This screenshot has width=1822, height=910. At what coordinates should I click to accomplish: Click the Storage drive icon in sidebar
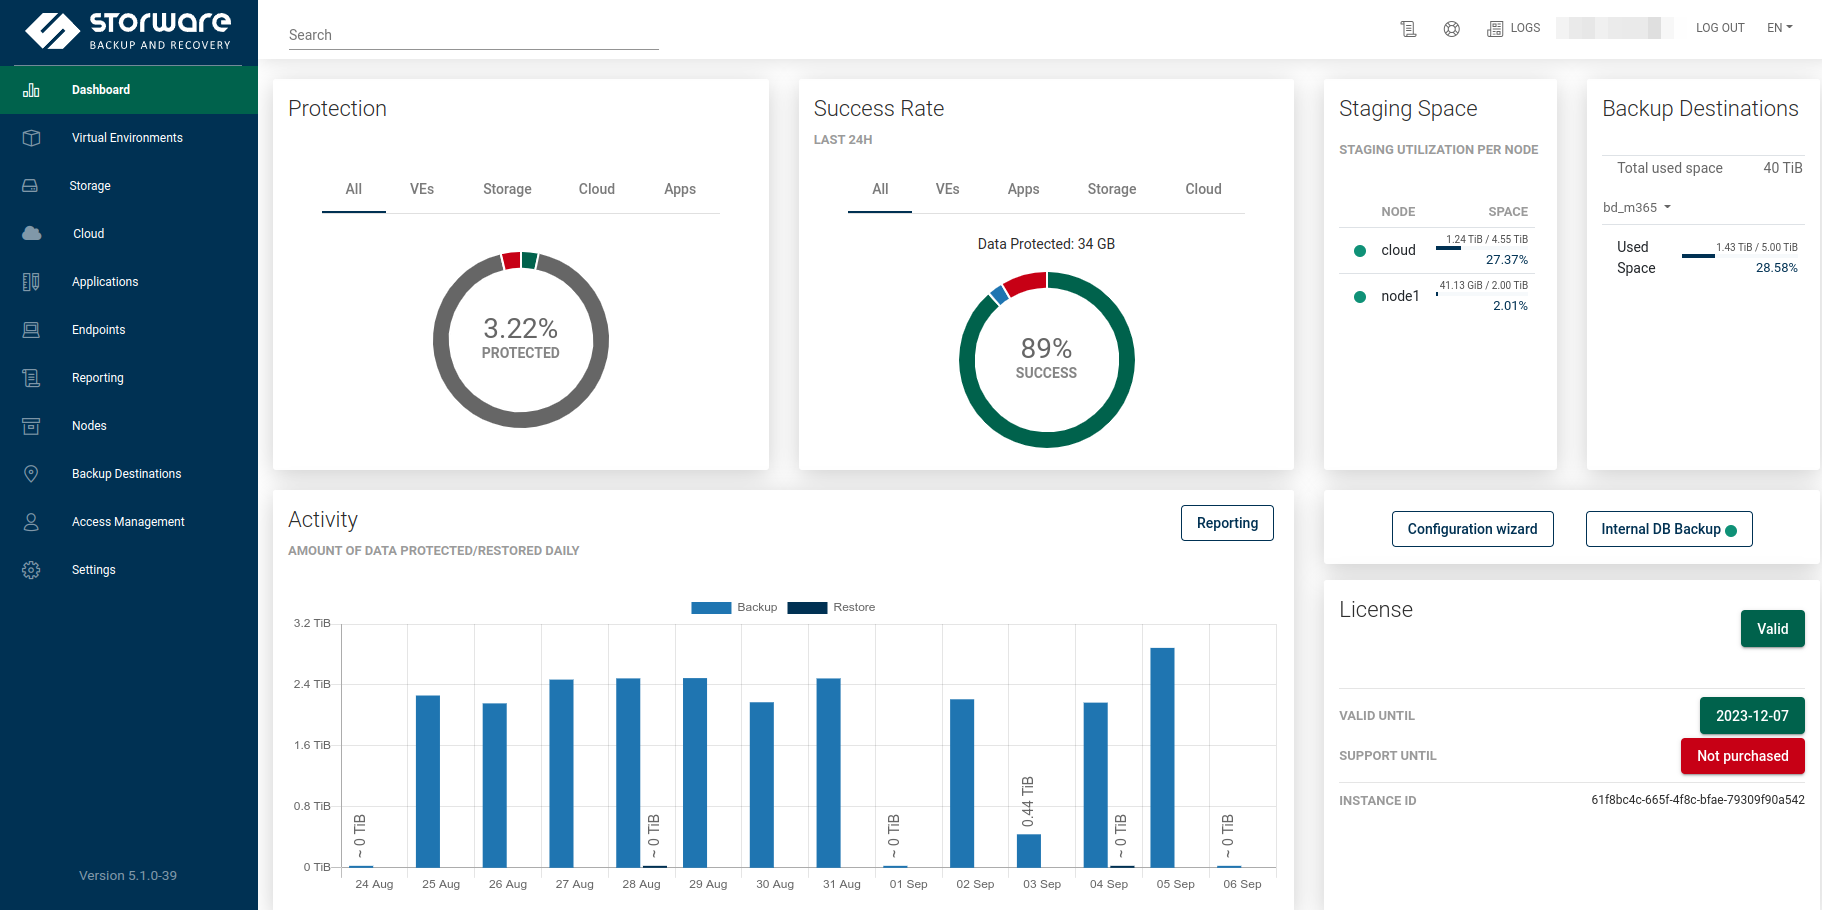pyautogui.click(x=31, y=186)
